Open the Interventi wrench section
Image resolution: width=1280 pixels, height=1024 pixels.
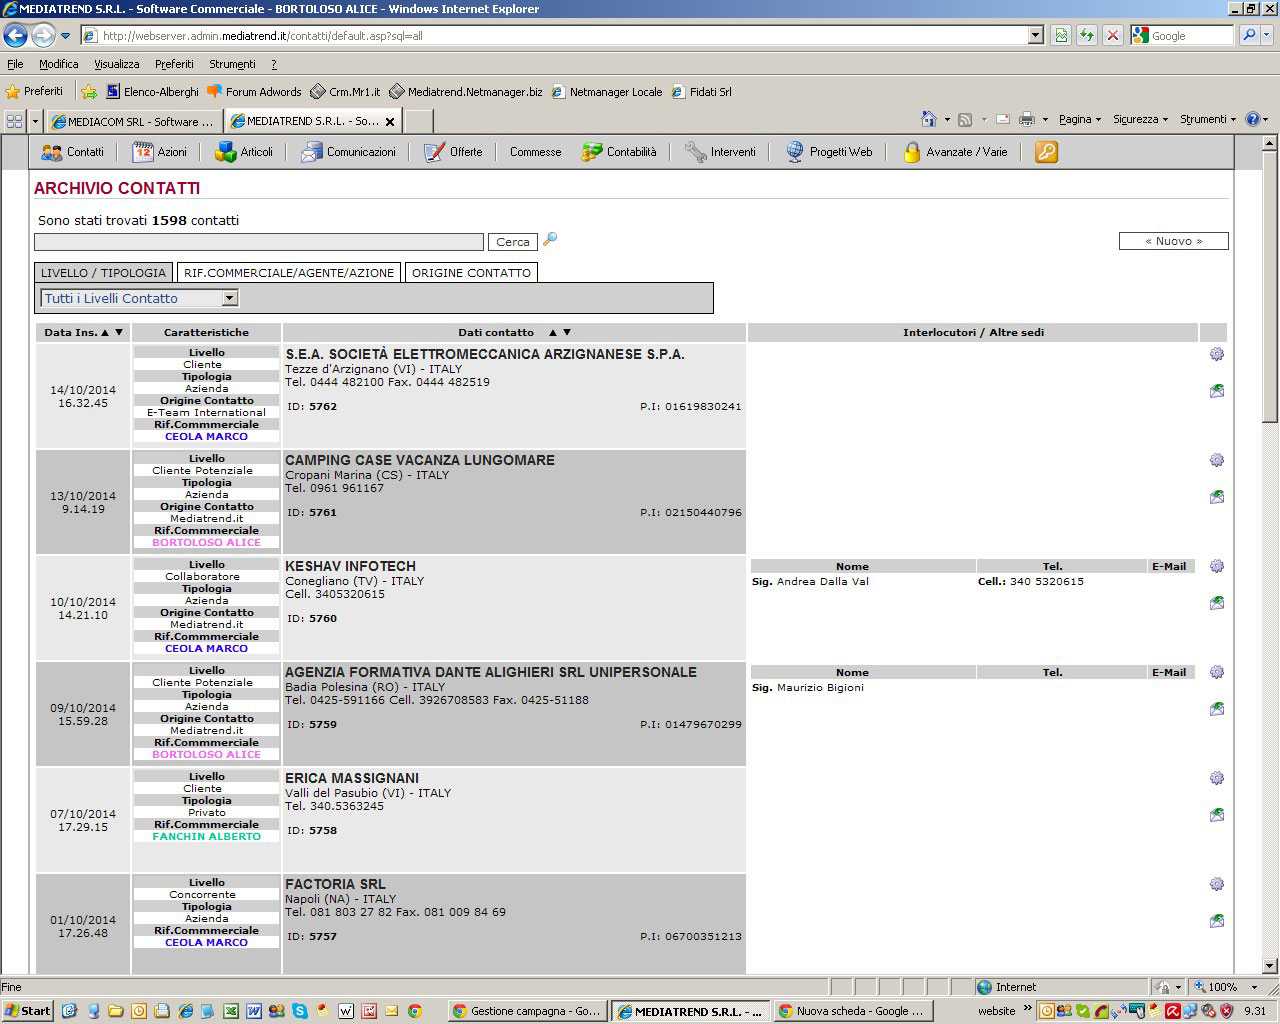tap(720, 152)
